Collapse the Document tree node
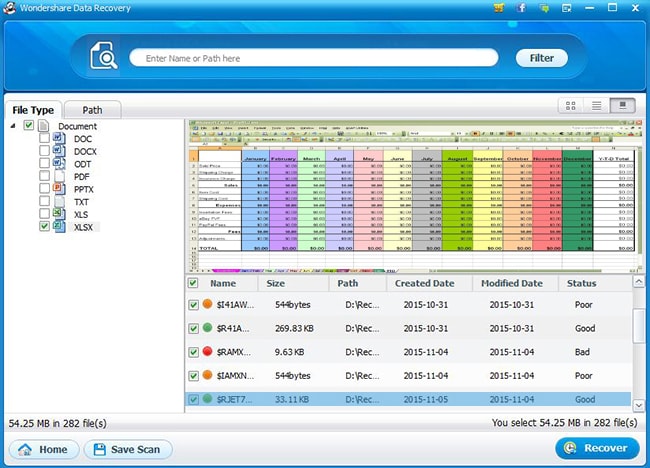The image size is (650, 468). [13, 126]
